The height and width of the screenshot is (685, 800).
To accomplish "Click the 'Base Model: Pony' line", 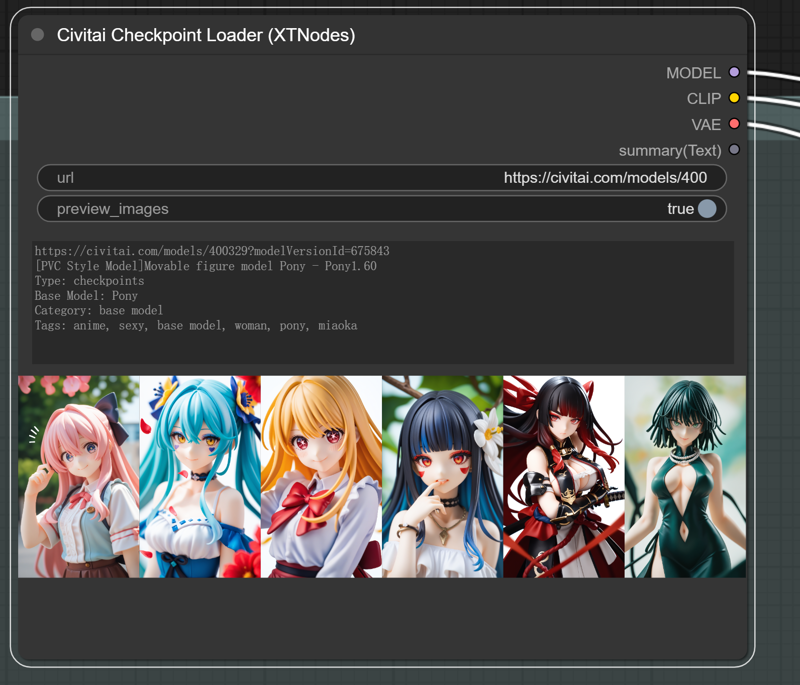I will click(x=86, y=296).
